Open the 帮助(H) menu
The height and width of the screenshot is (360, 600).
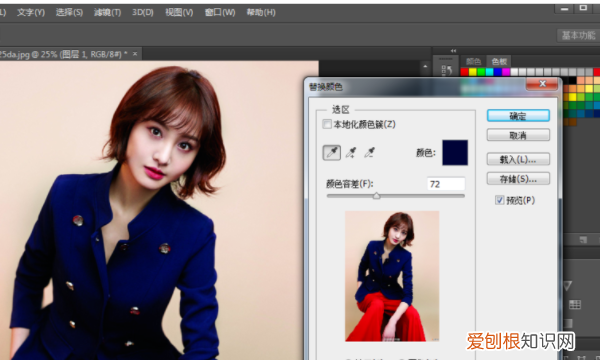261,12
